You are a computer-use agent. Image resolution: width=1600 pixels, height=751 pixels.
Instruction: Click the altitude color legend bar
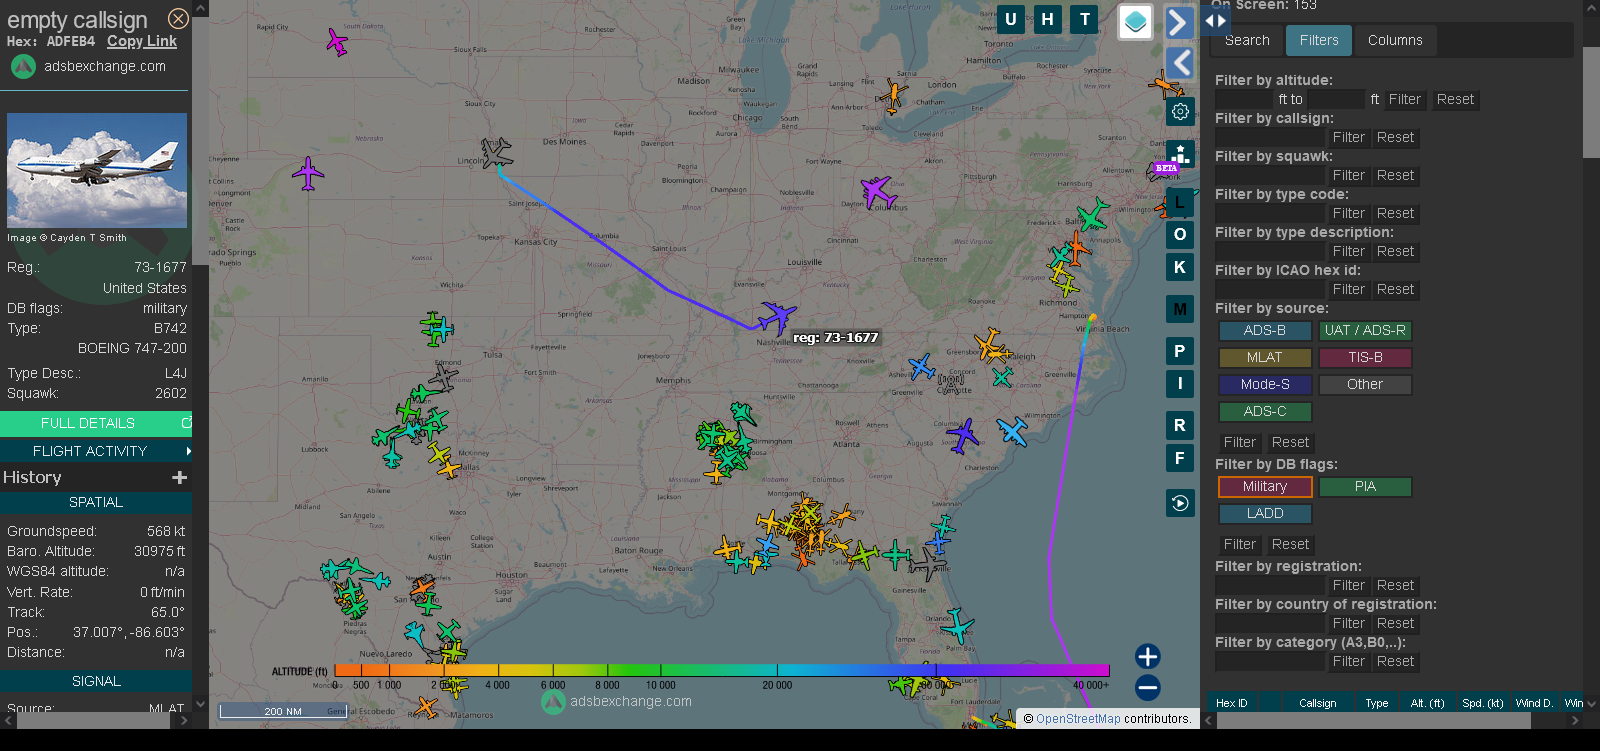[722, 670]
